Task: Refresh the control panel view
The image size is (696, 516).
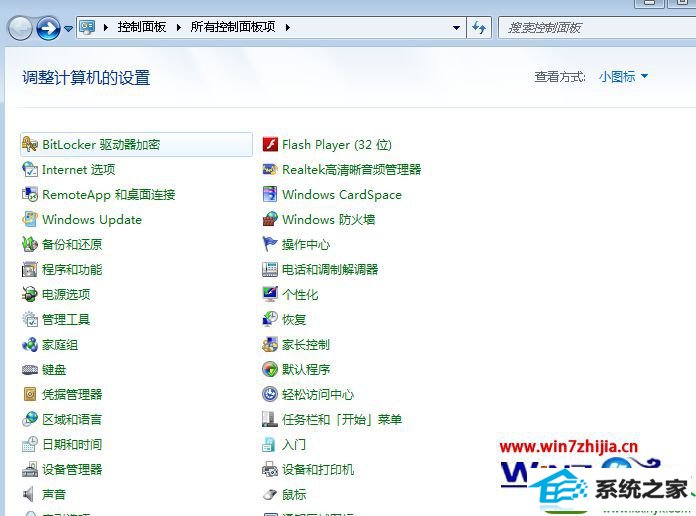Action: 479,28
